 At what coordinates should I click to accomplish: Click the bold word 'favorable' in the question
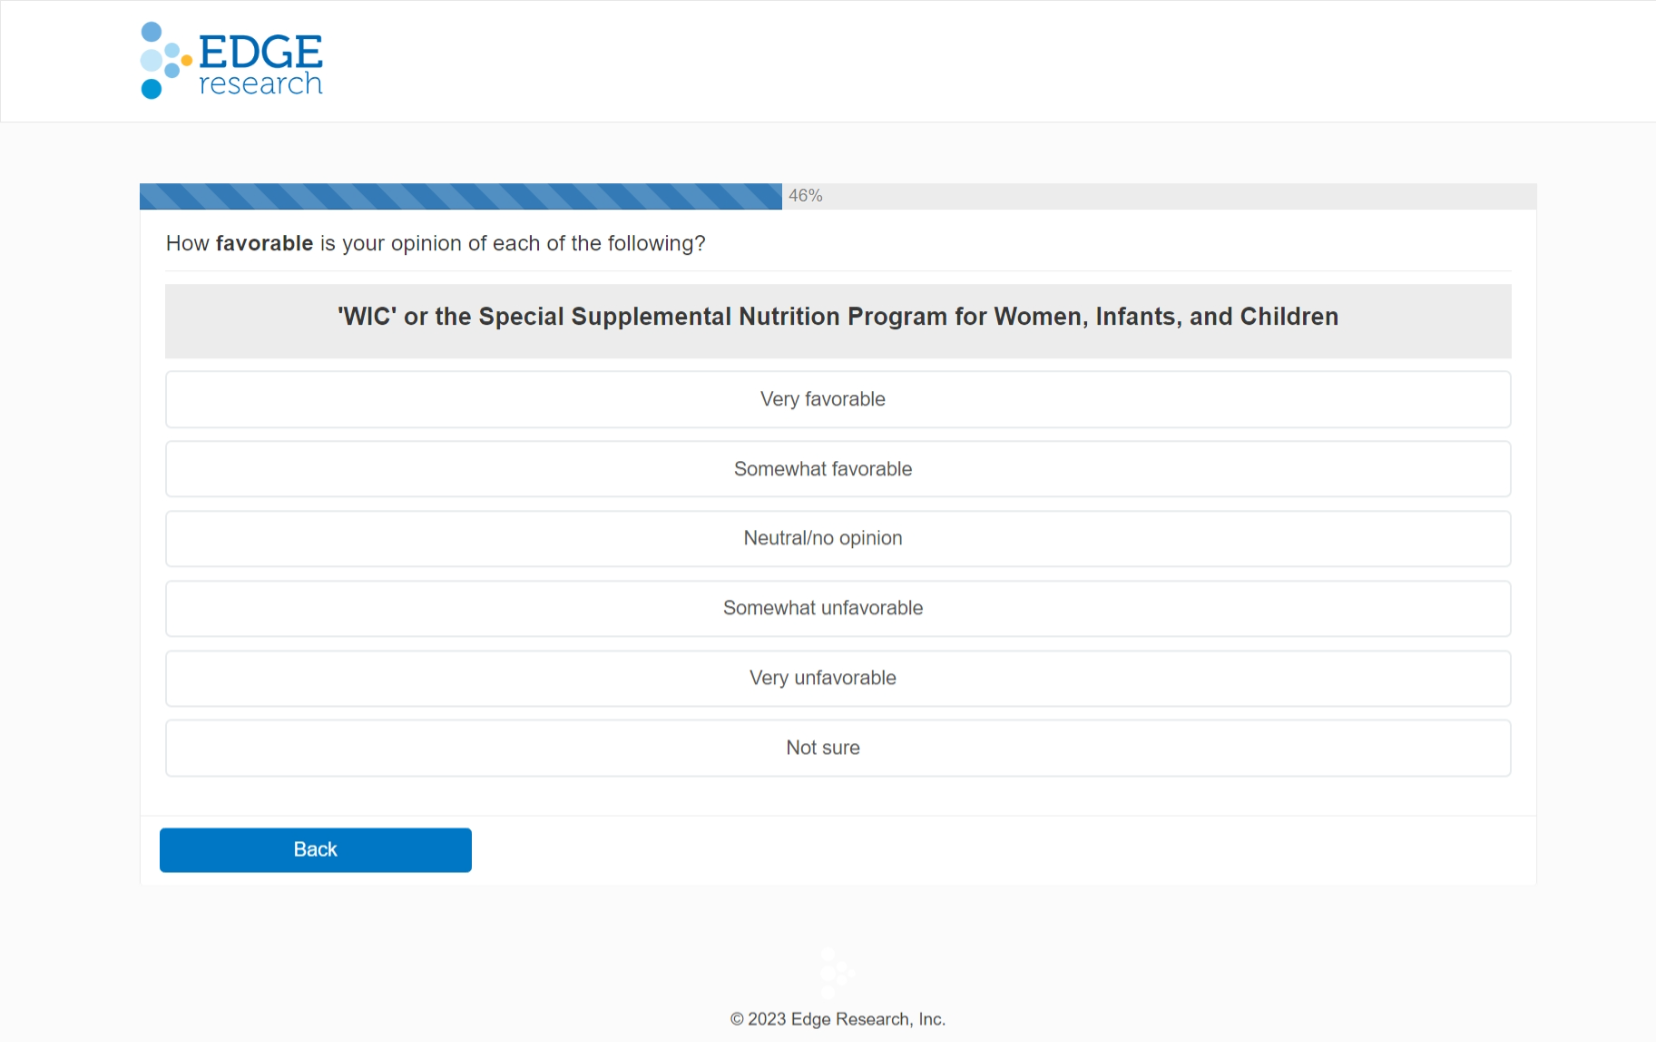tap(264, 244)
